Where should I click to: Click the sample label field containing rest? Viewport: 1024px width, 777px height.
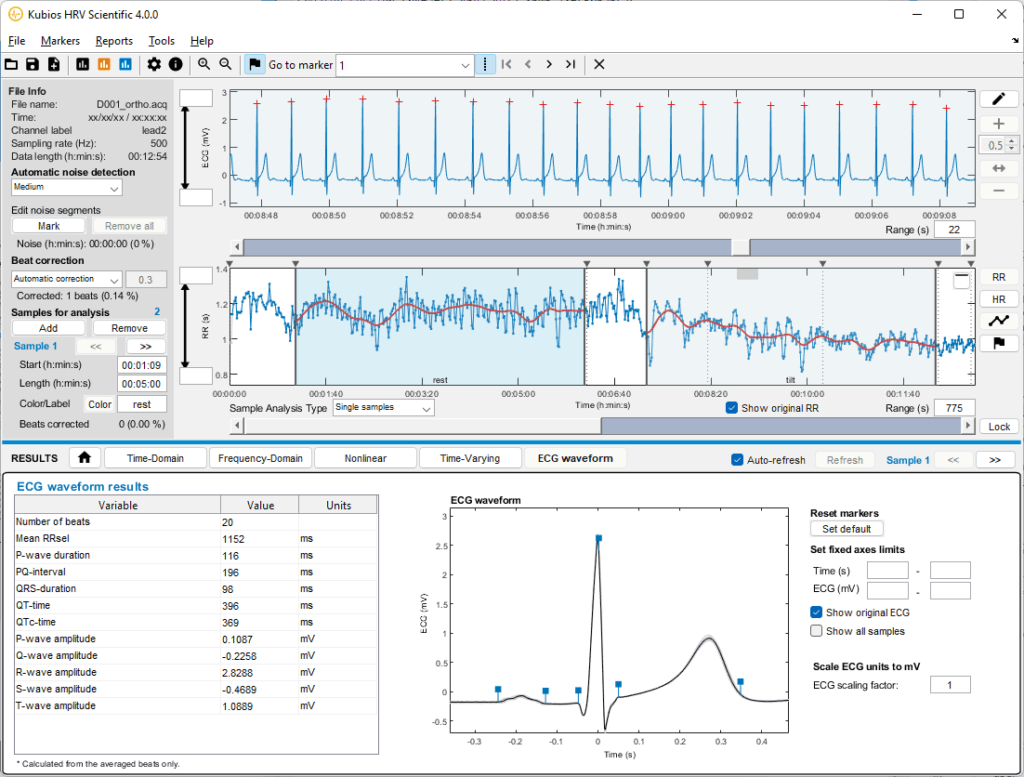[x=142, y=404]
